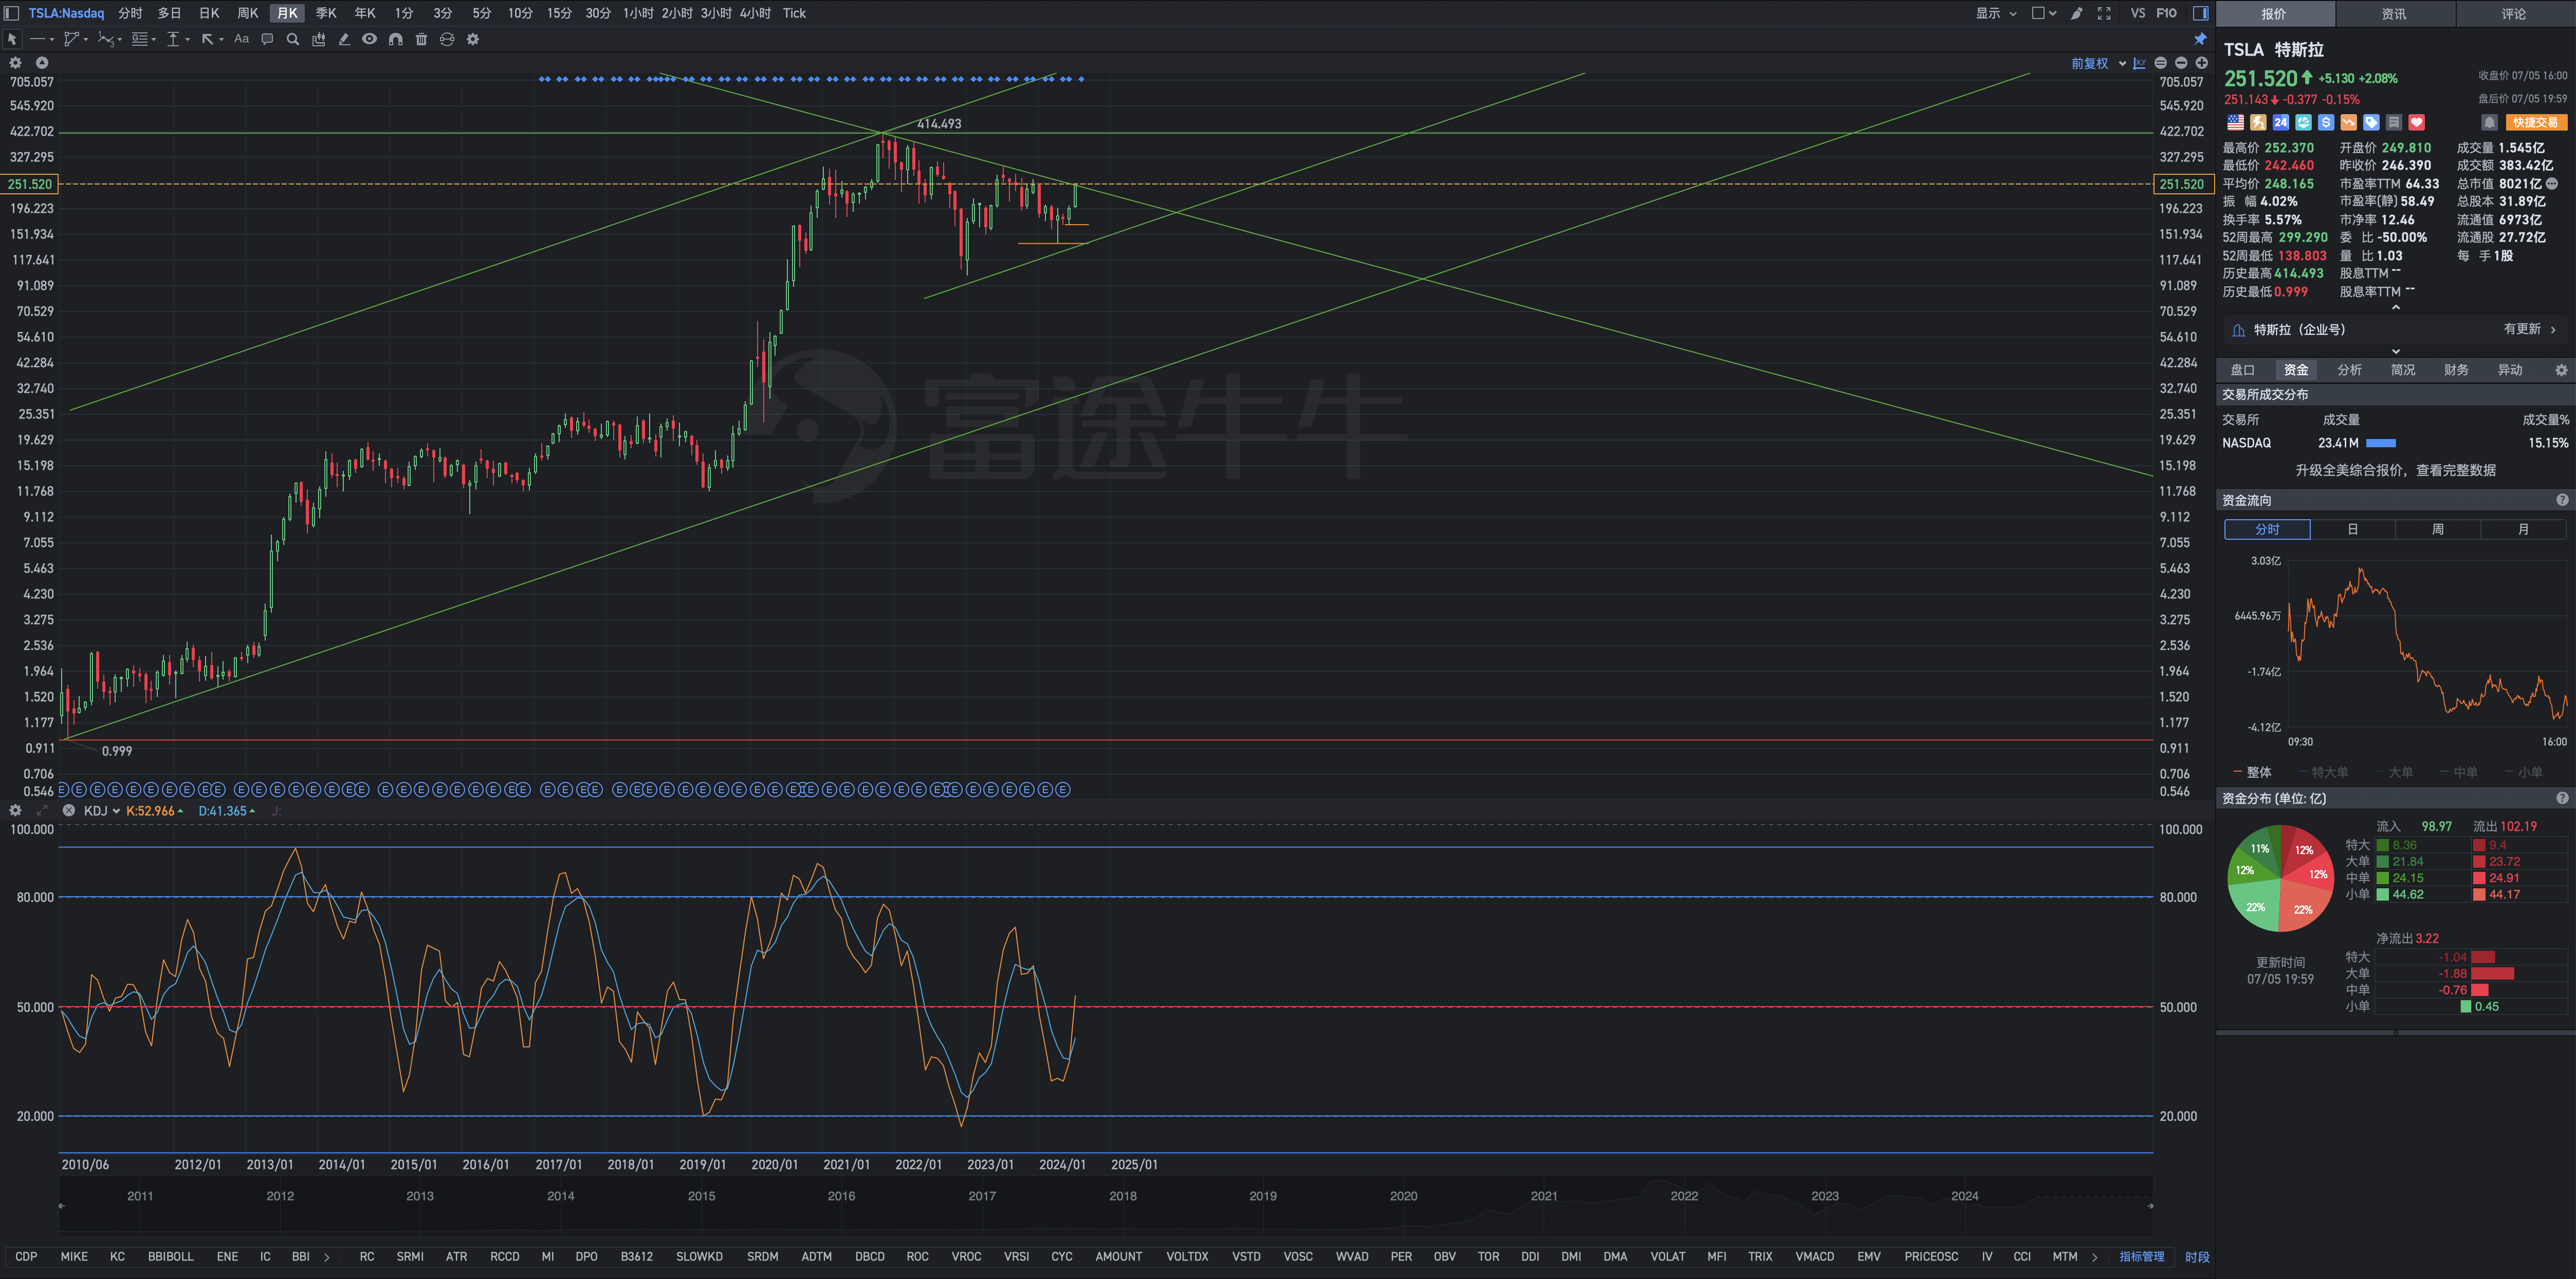Viewport: 2576px width, 1279px height.
Task: Switch chart to 日K period
Action: tap(209, 13)
